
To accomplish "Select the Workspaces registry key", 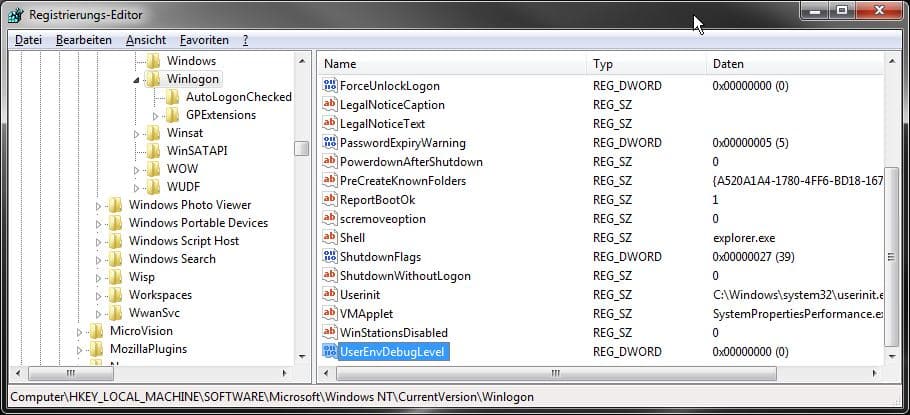I will pos(160,295).
